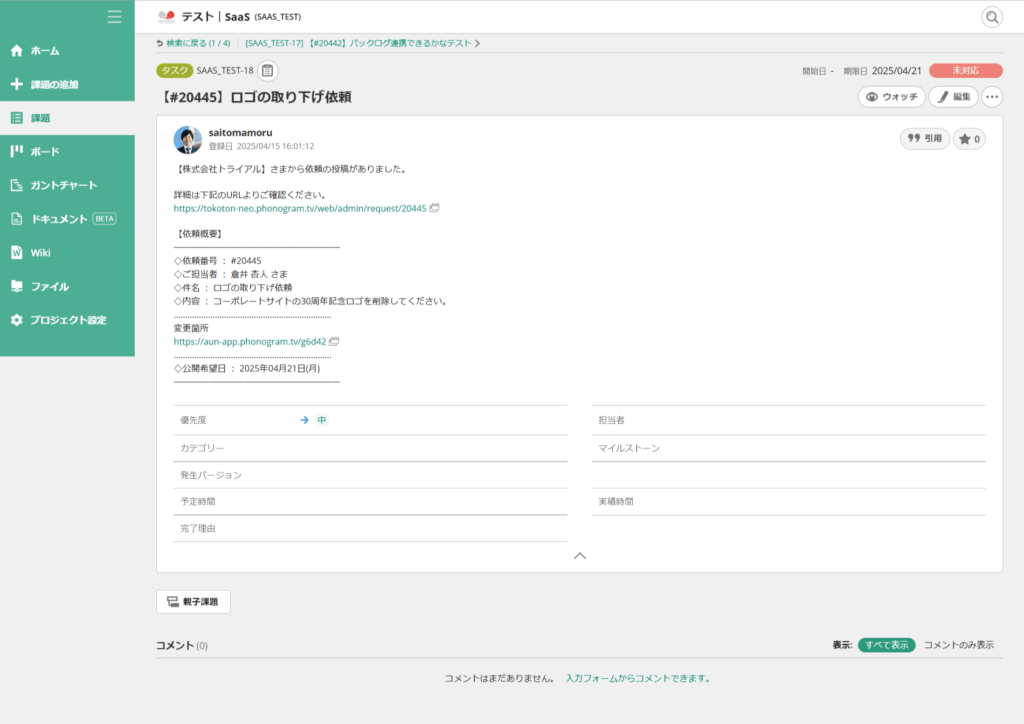
Task: Click the Gantt chart icon
Action: [17, 185]
